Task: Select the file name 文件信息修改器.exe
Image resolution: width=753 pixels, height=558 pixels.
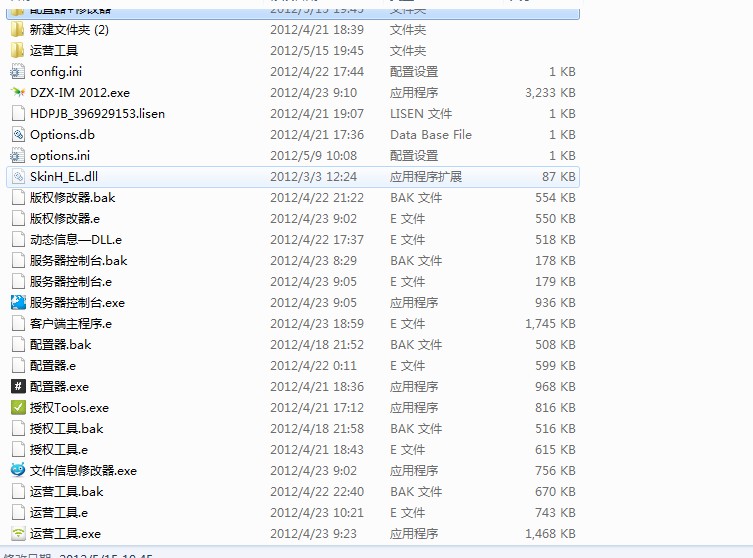Action: pyautogui.click(x=83, y=471)
